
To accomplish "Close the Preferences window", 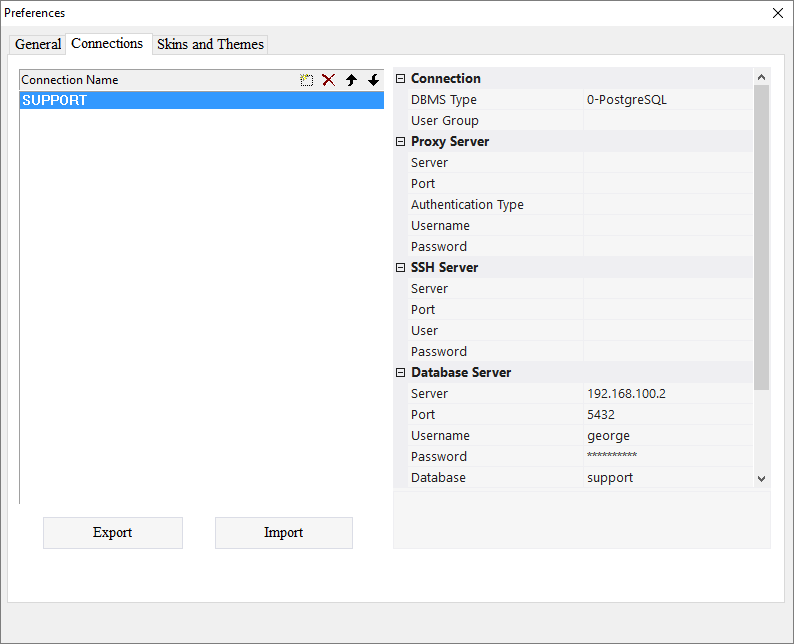I will click(x=778, y=13).
